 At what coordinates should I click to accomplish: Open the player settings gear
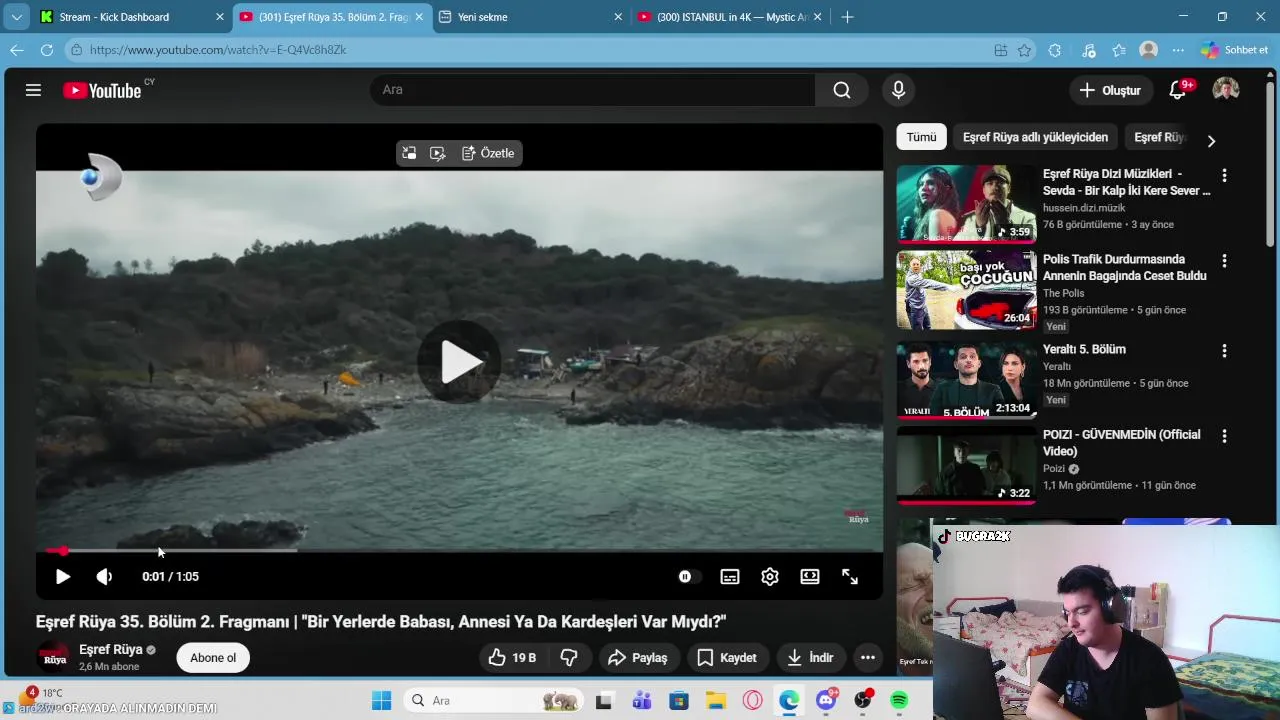coord(770,577)
